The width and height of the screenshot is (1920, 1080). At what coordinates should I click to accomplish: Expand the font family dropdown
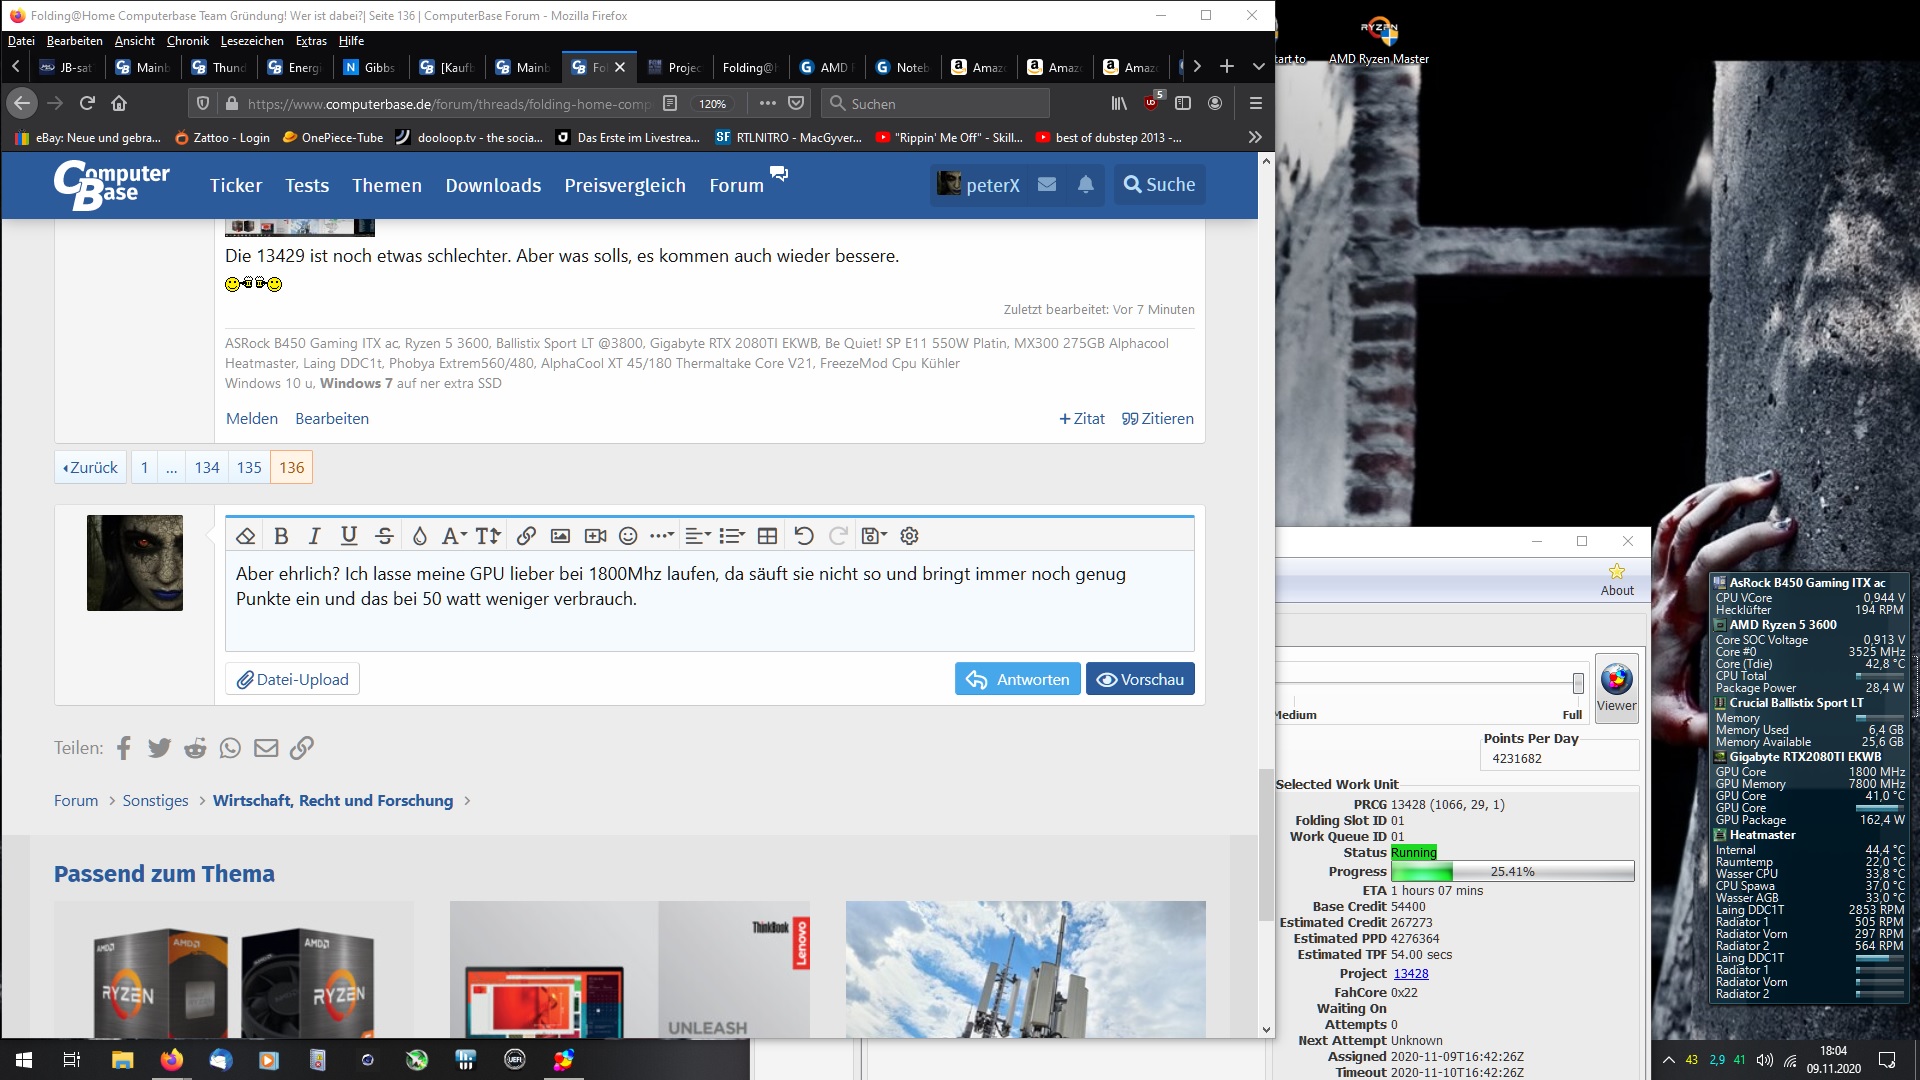tap(454, 536)
